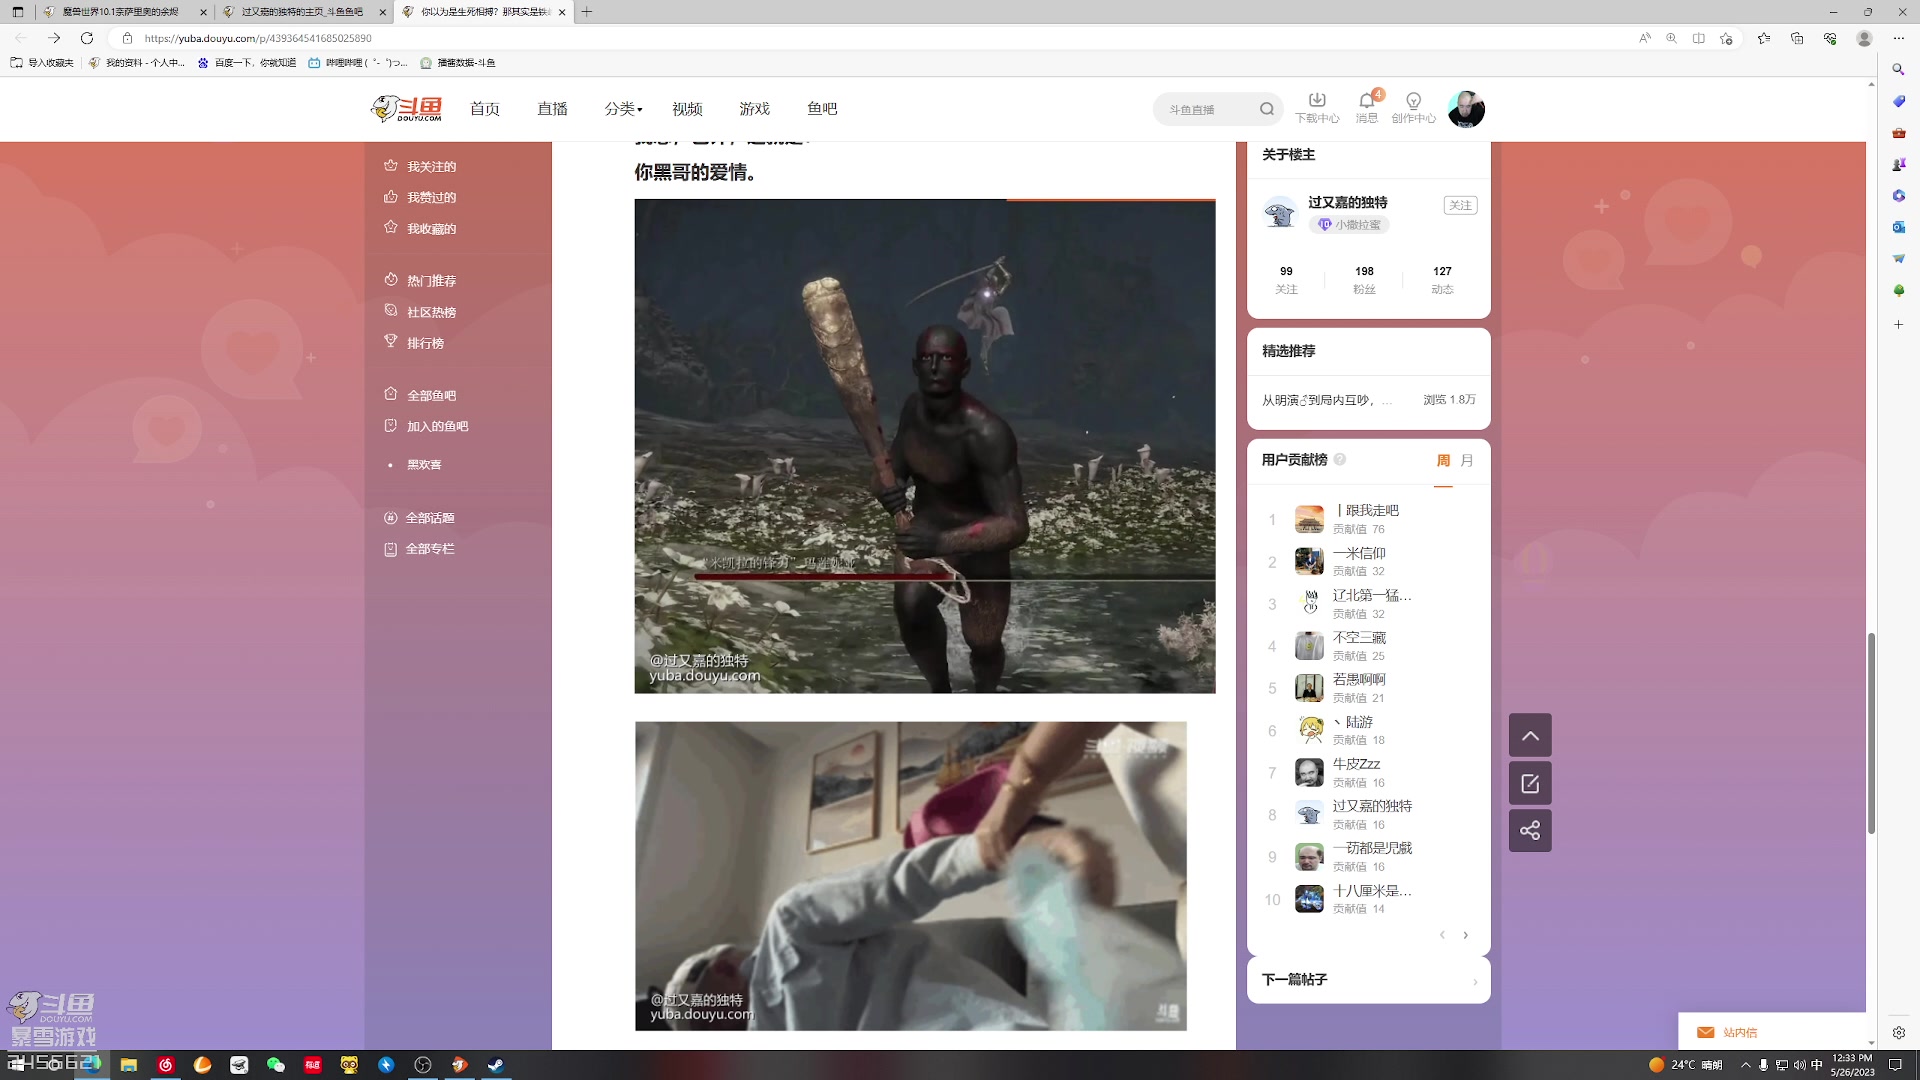Image resolution: width=1920 pixels, height=1080 pixels.
Task: Open ranked user 牛皮Zzz
Action: [1355, 763]
